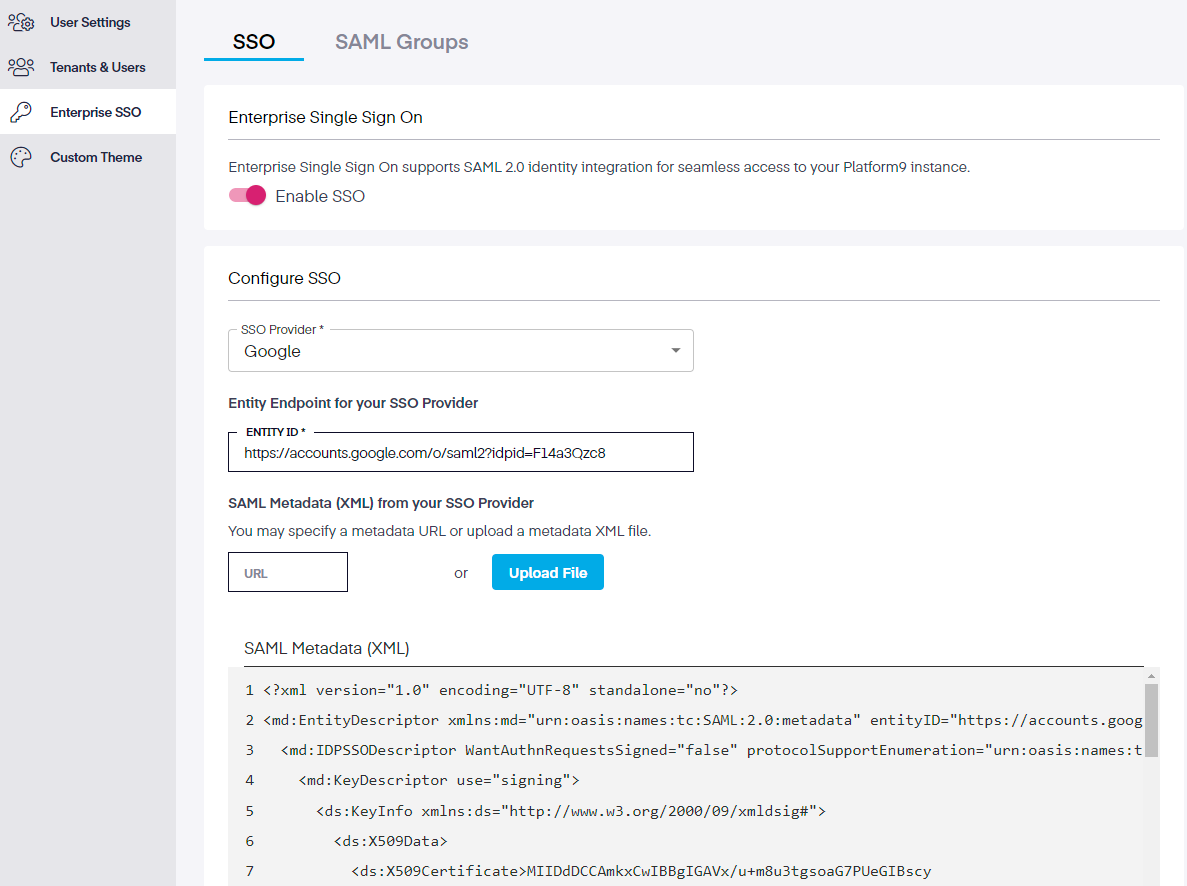
Task: Click into the Entity ID field
Action: coord(460,452)
